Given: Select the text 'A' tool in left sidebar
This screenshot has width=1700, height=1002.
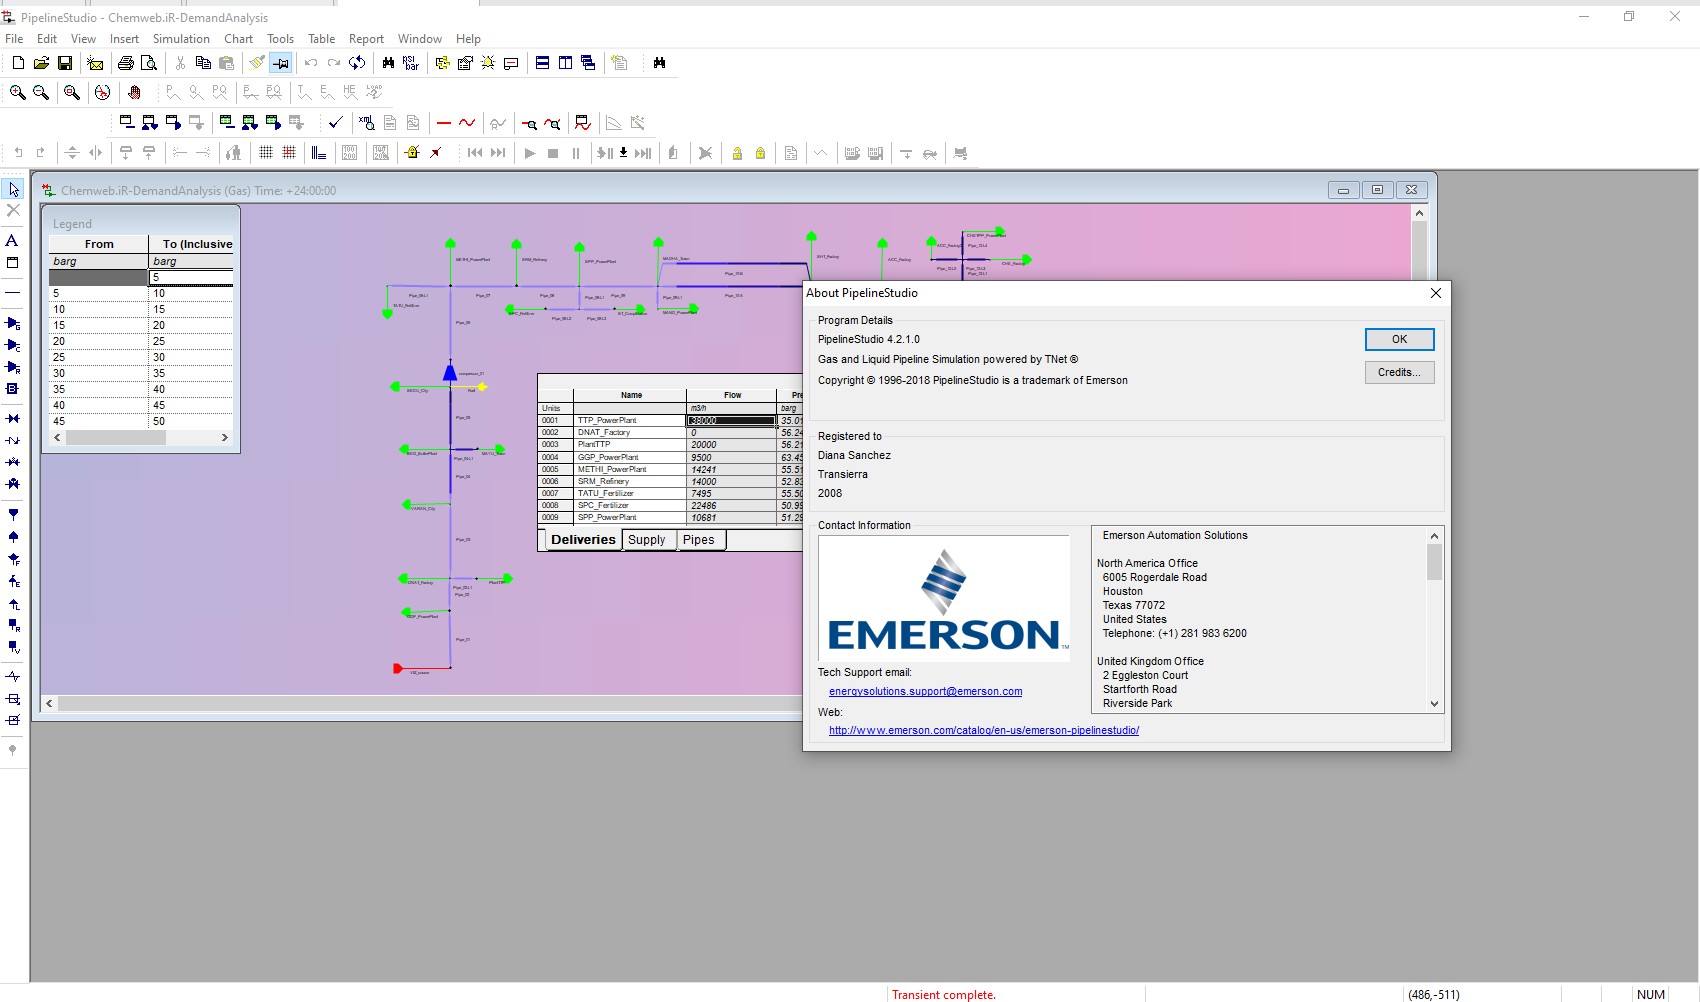Looking at the screenshot, I should click(x=12, y=241).
